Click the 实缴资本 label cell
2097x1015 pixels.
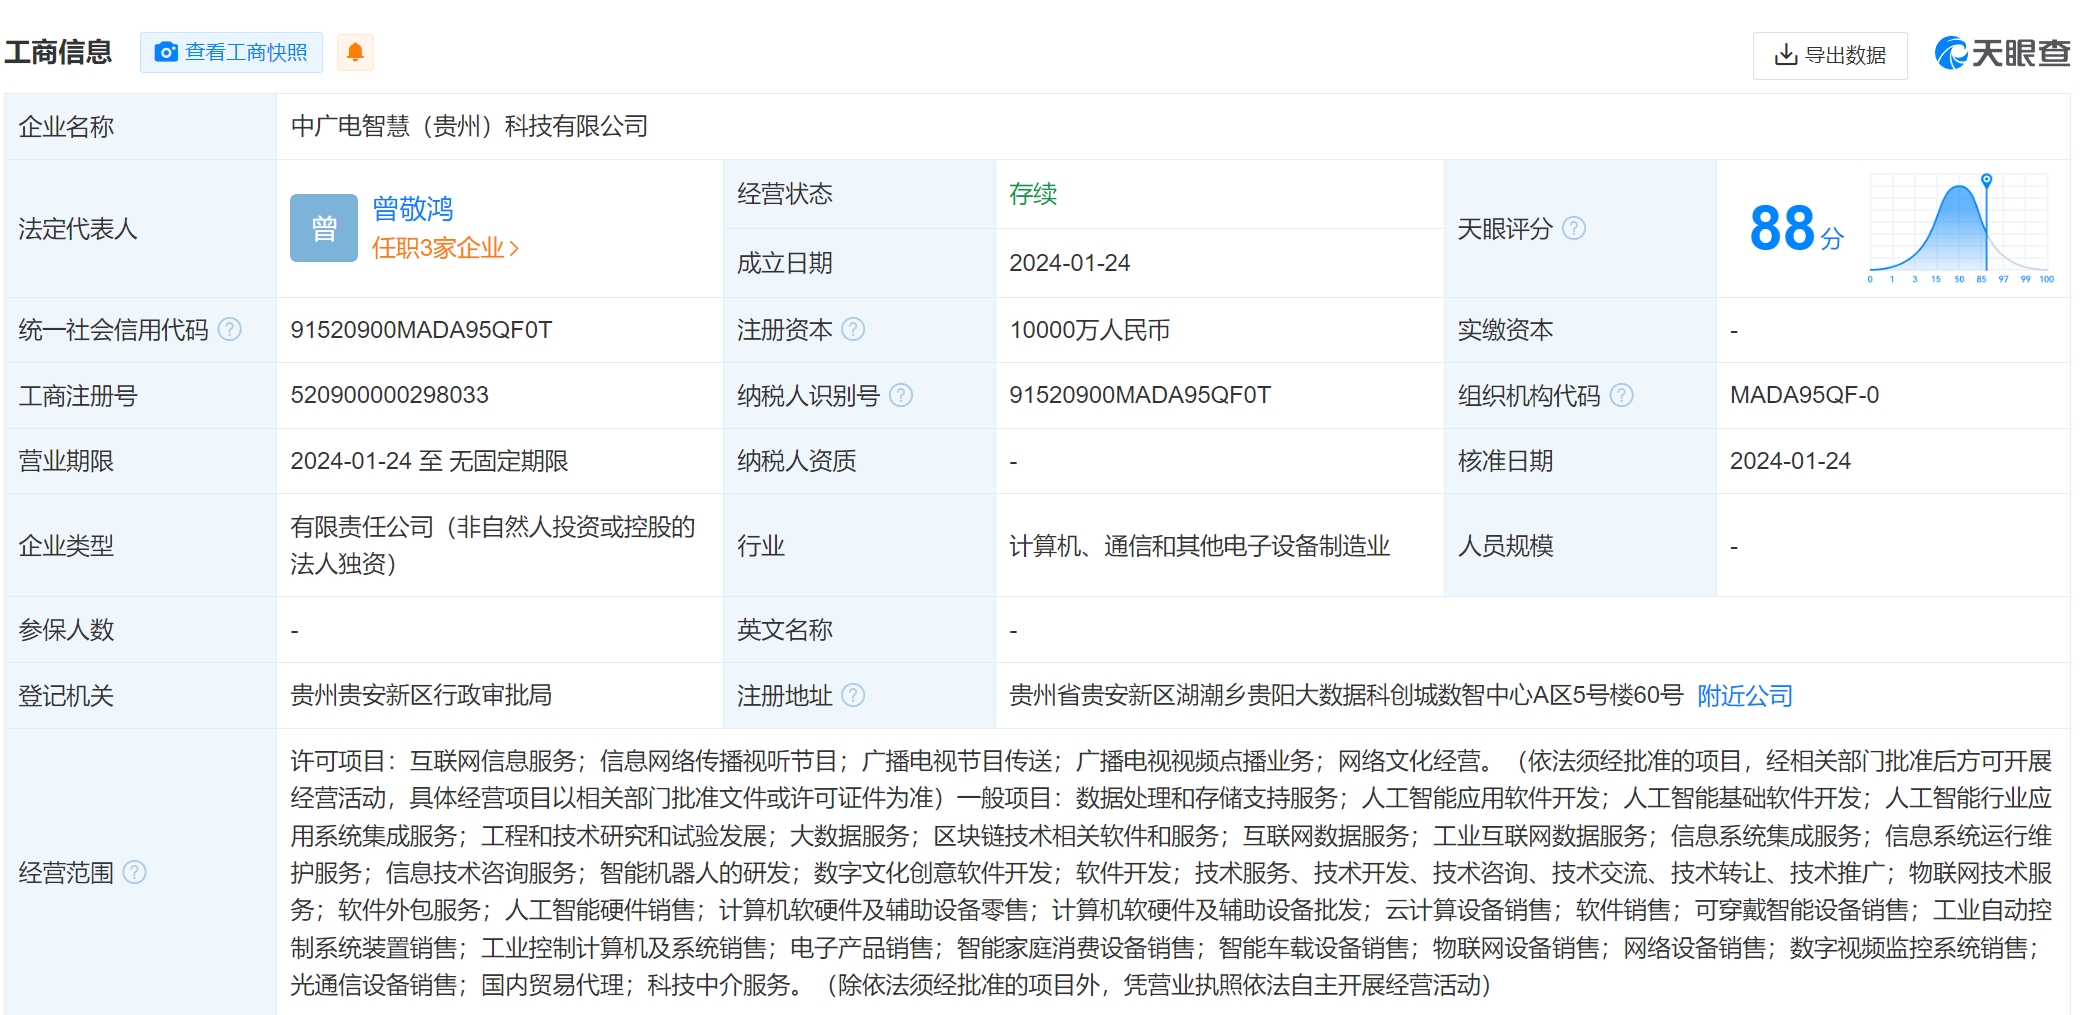(x=1580, y=330)
